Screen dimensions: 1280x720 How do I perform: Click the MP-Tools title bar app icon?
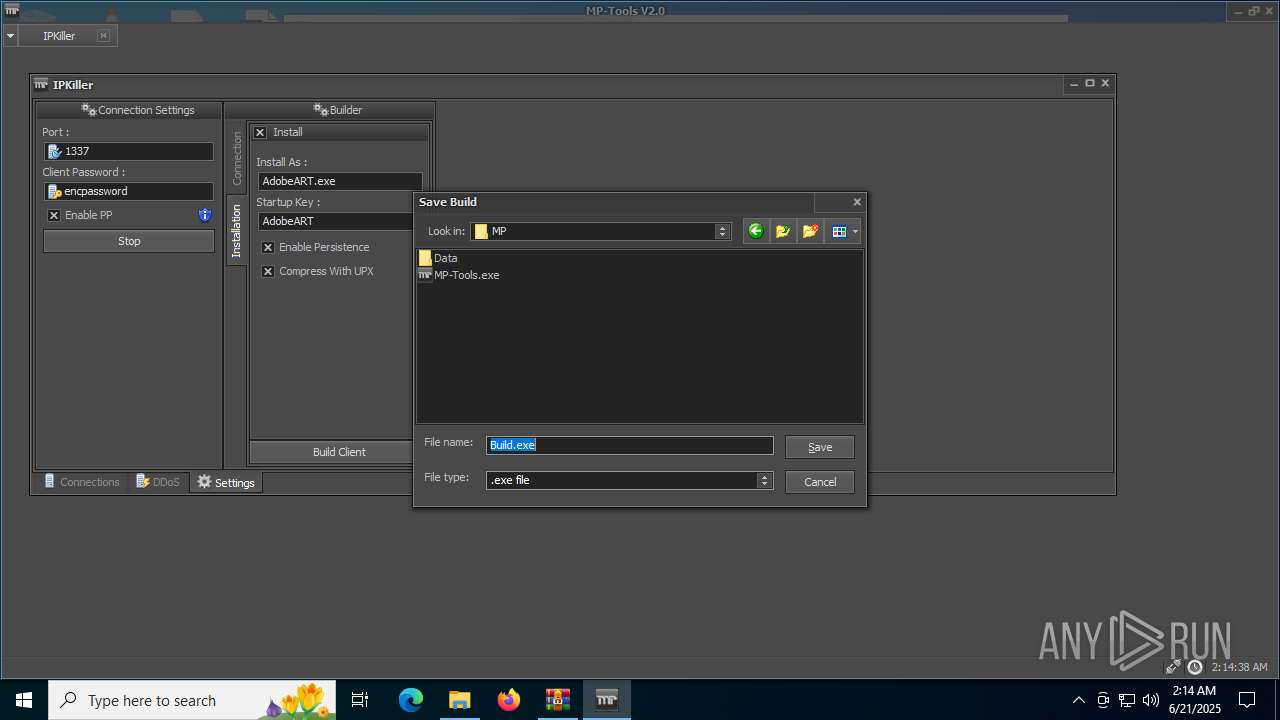coord(12,11)
